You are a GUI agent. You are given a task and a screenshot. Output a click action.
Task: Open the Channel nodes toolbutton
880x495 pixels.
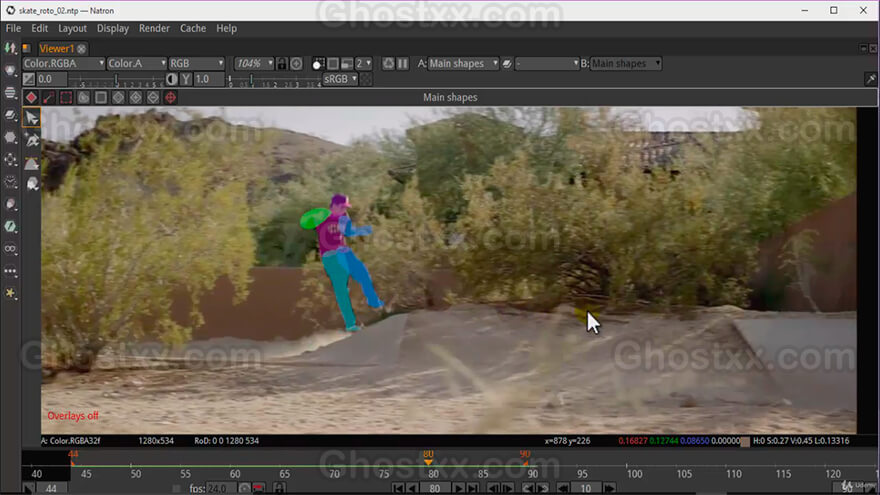click(10, 93)
